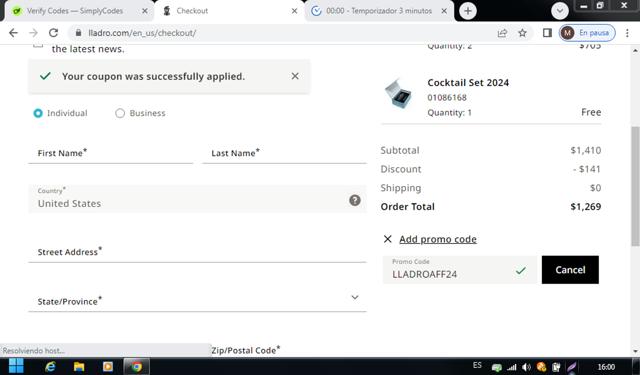The image size is (640, 375).
Task: Collapse promo code section X icon
Action: pyautogui.click(x=388, y=239)
